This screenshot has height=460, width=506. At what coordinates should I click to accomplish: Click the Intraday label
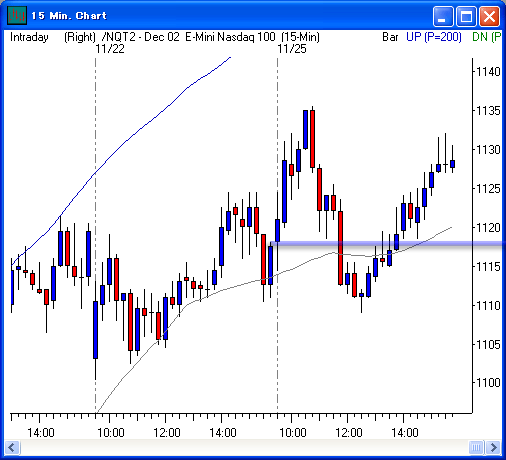29,37
